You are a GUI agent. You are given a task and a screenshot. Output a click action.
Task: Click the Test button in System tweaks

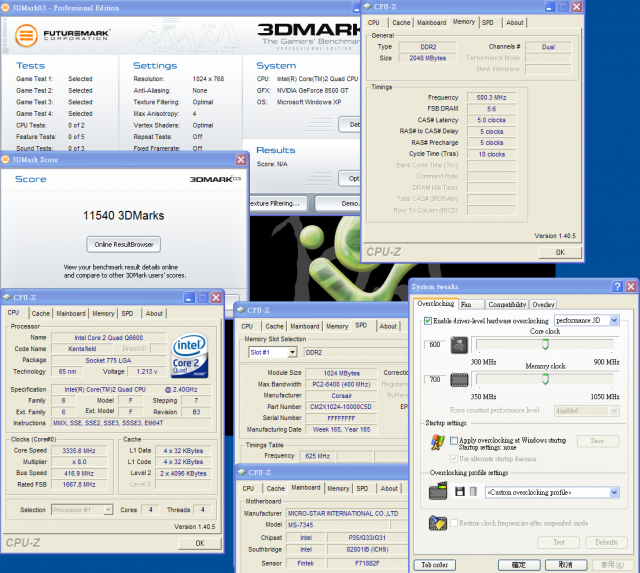pyautogui.click(x=558, y=542)
